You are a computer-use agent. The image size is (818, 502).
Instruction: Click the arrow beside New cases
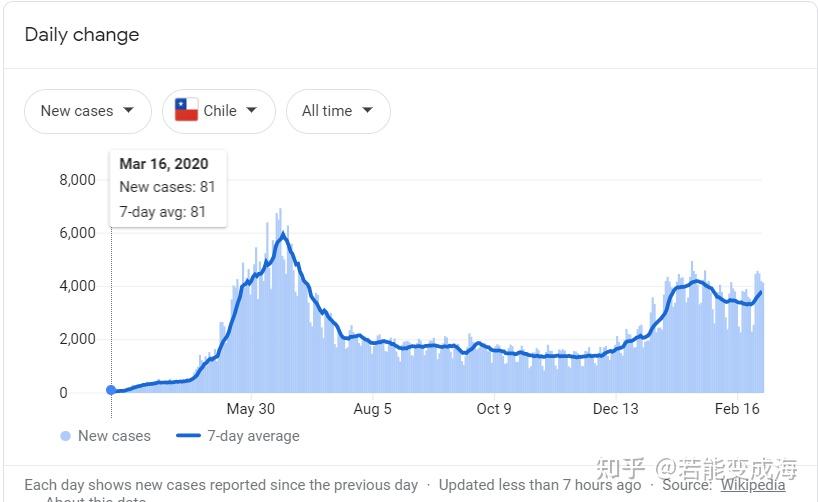tap(128, 110)
